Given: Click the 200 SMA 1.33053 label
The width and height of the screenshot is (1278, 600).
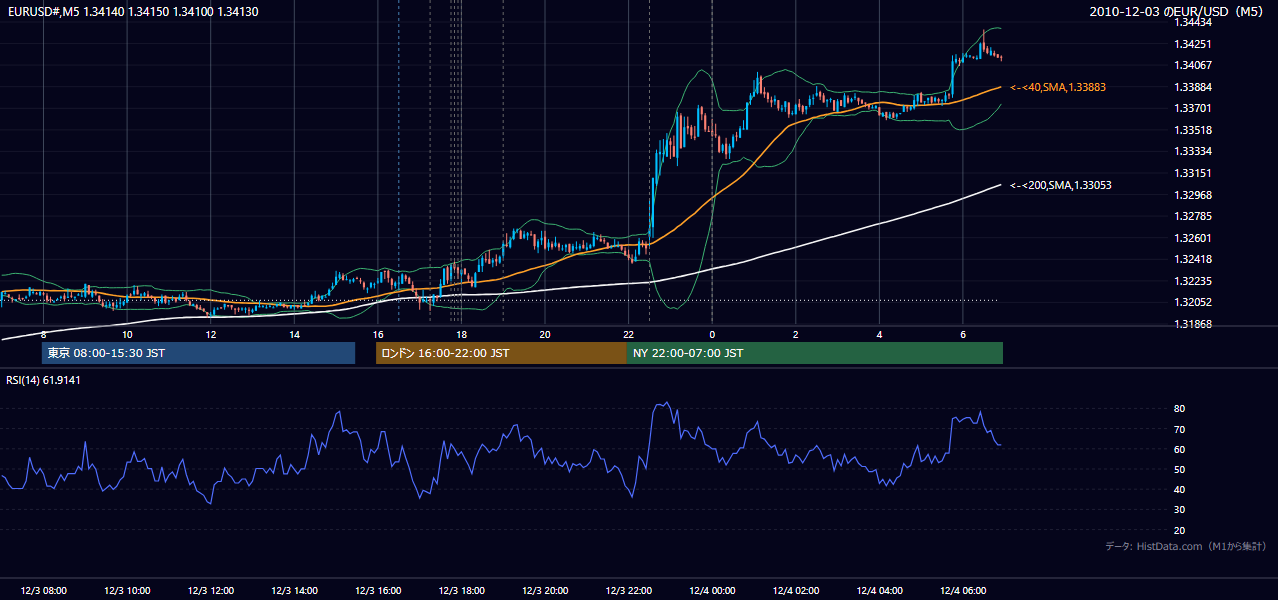Looking at the screenshot, I should 1061,185.
